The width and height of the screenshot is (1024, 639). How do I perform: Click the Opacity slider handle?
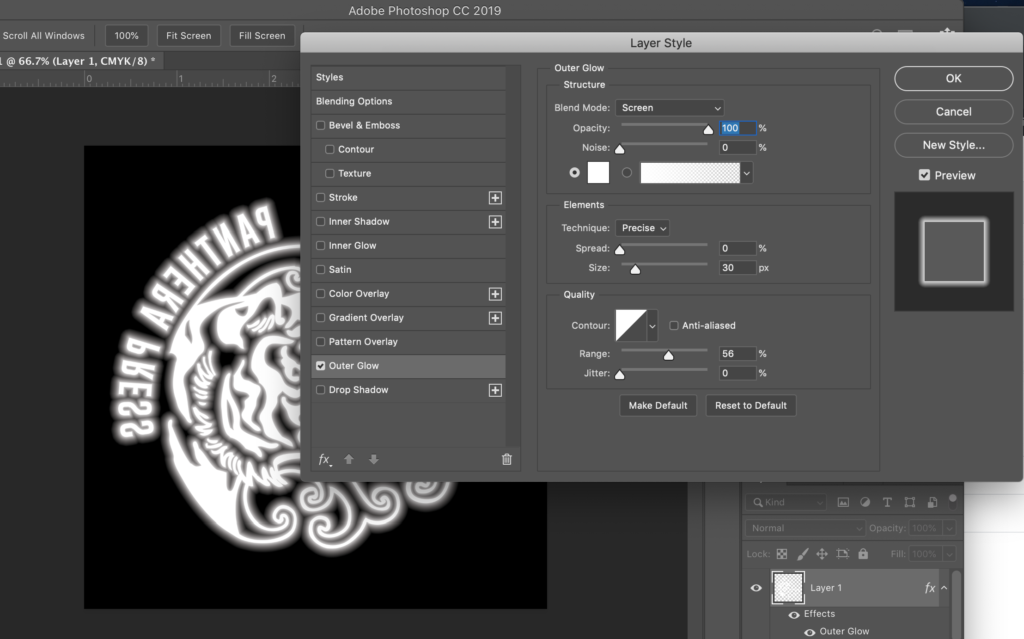coord(708,129)
